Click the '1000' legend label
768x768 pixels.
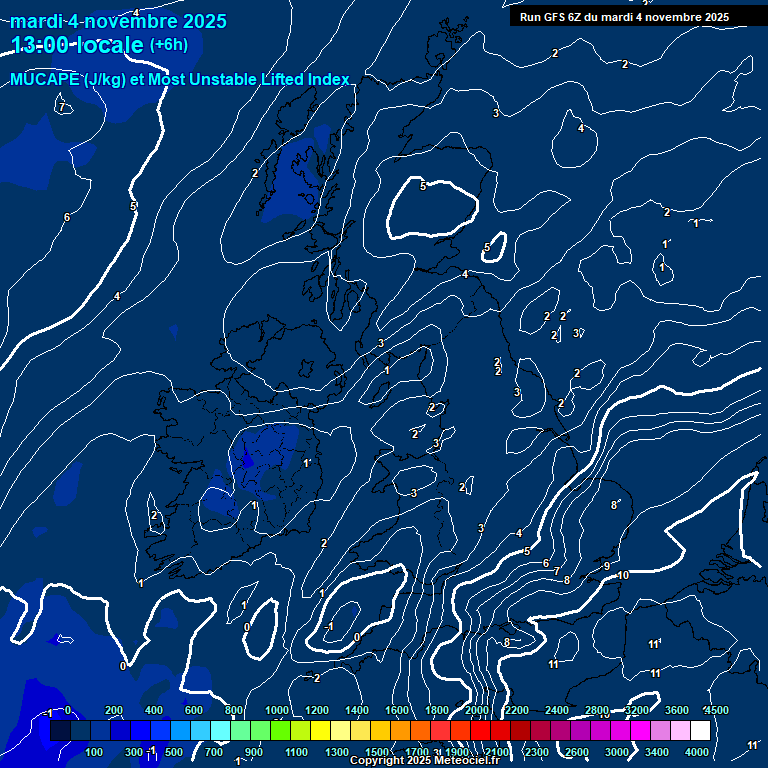pyautogui.click(x=277, y=710)
